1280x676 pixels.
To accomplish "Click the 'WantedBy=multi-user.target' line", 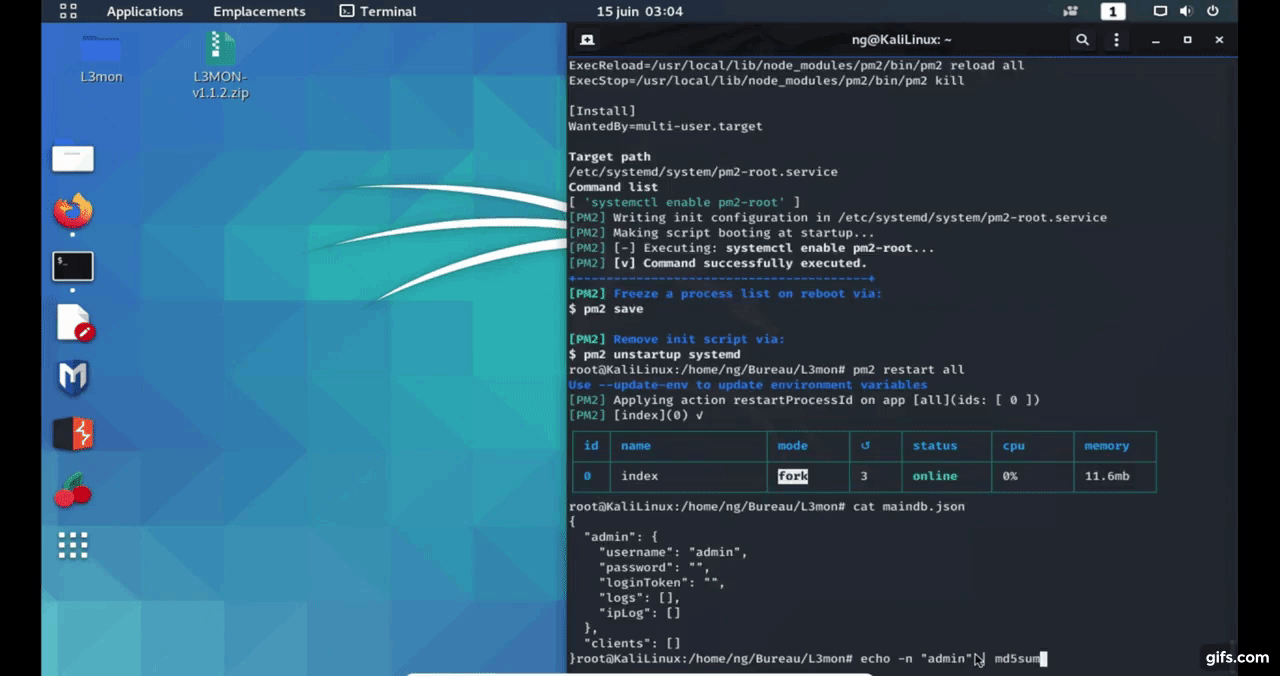I will pyautogui.click(x=666, y=127).
